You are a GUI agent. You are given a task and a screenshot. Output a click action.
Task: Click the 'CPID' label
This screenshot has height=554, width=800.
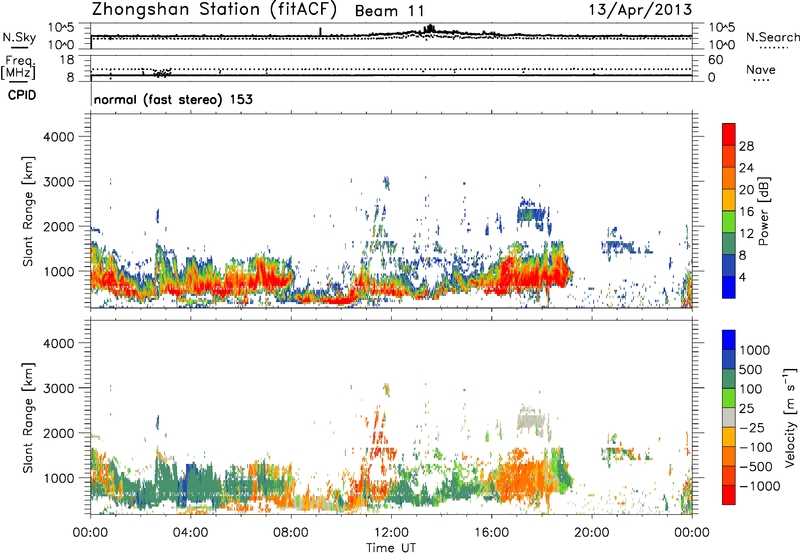pyautogui.click(x=22, y=95)
